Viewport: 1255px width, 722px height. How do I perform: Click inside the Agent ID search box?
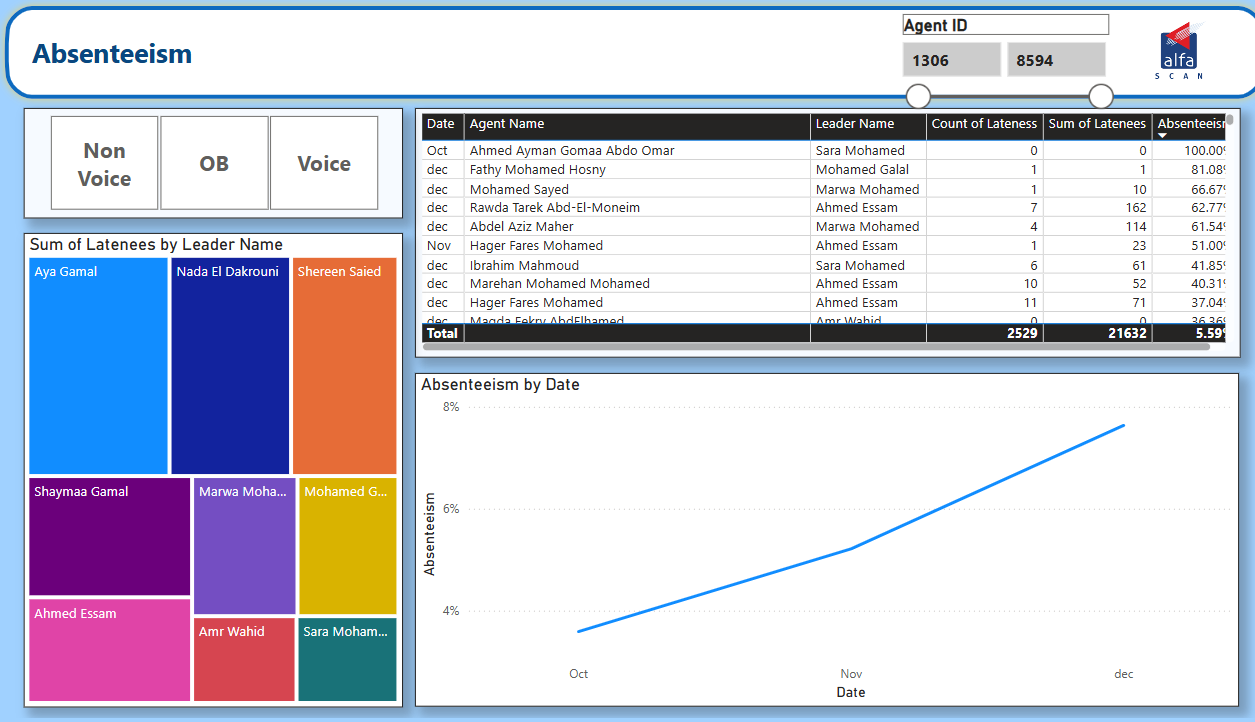click(x=1005, y=23)
